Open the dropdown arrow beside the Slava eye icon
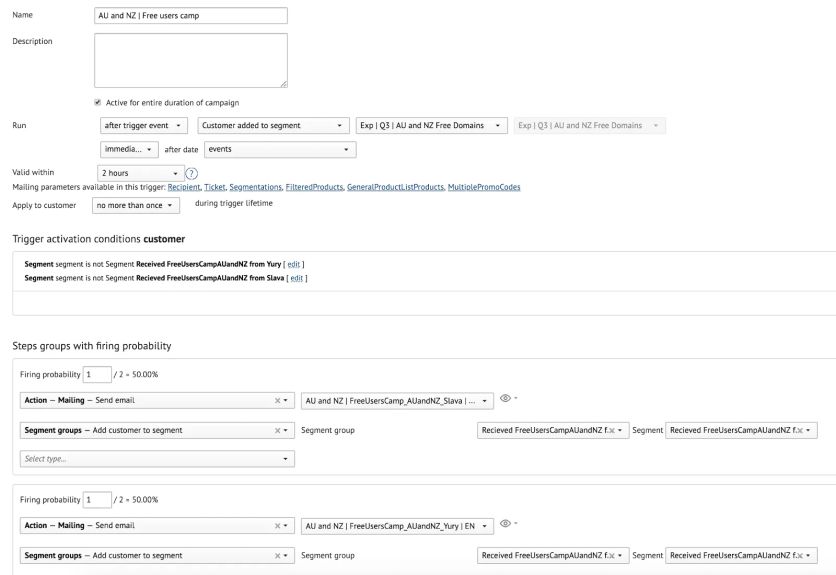This screenshot has width=836, height=575. tap(516, 398)
